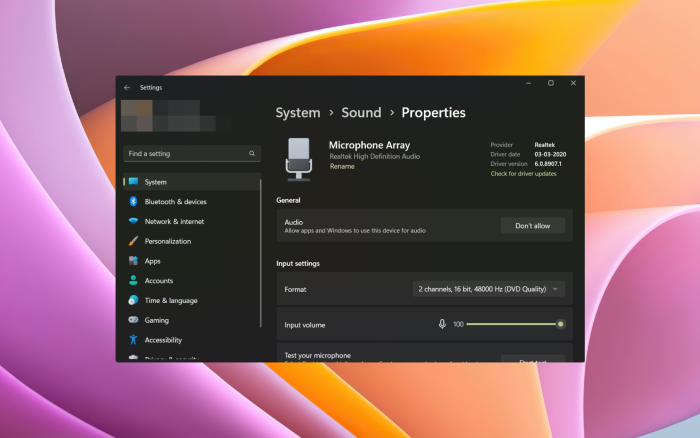Viewport: 700px width, 438px height.
Task: Click the Network wifi icon in sidebar
Action: (x=133, y=221)
